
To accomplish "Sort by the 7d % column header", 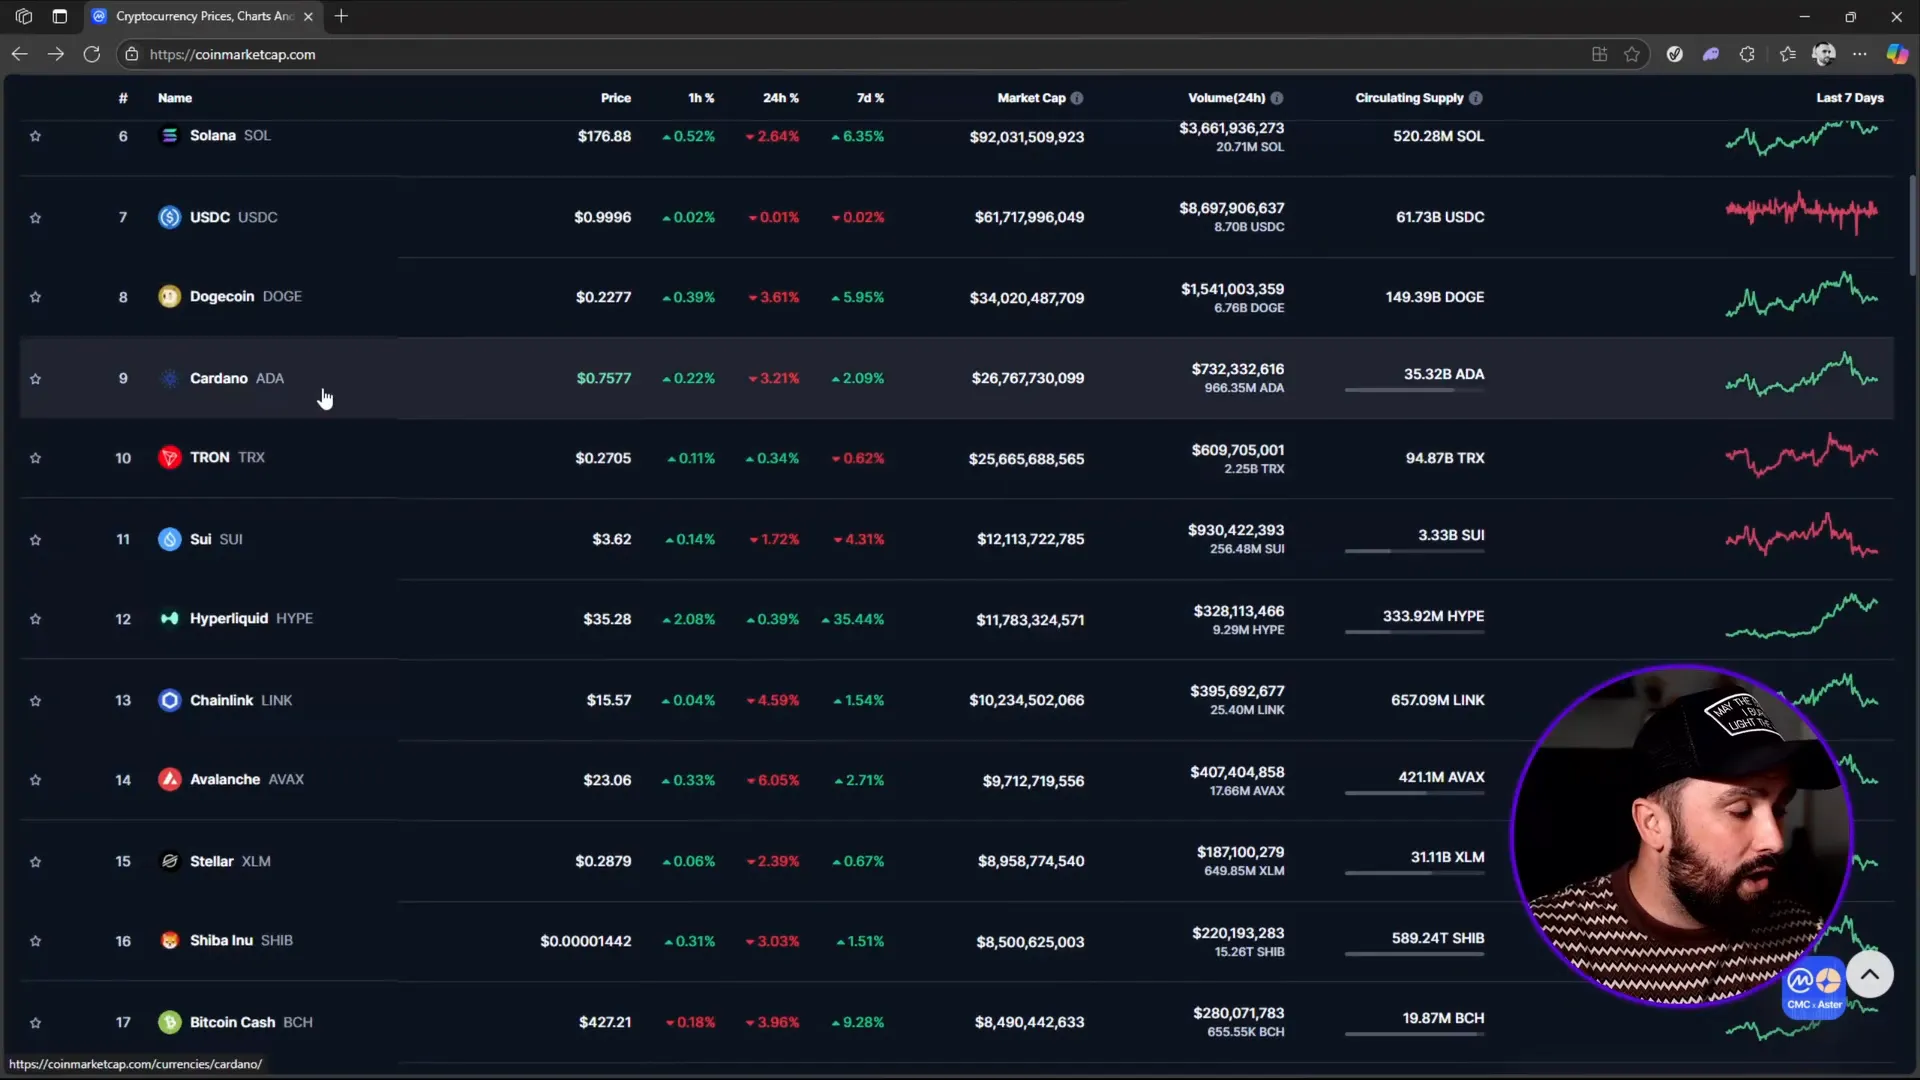I will (870, 98).
